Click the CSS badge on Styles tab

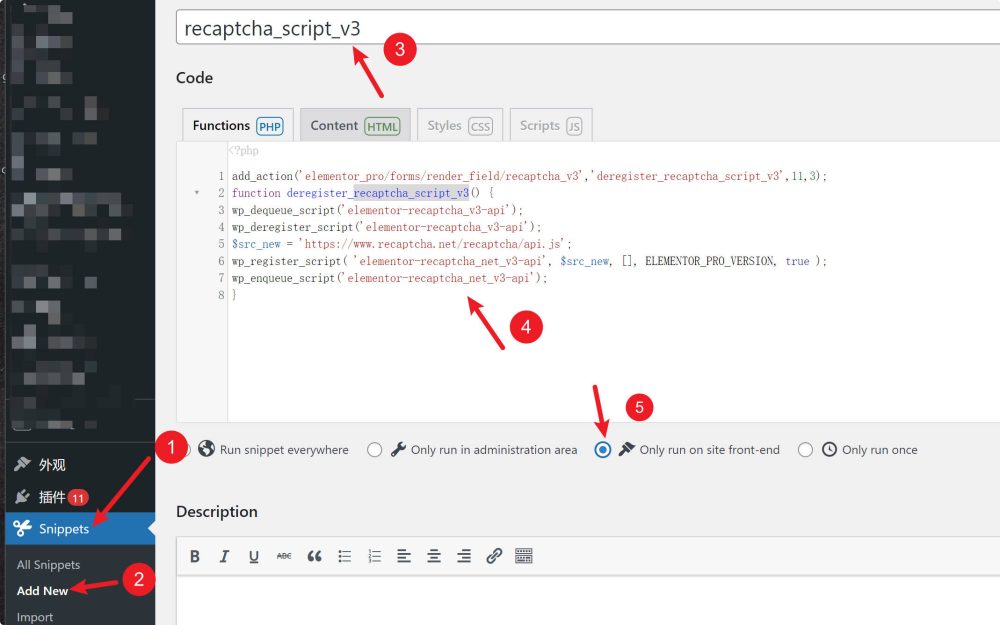[480, 126]
